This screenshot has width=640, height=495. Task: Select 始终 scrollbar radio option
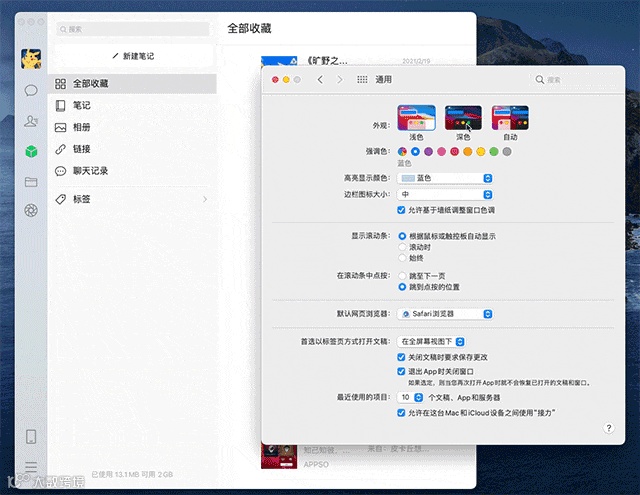point(402,258)
